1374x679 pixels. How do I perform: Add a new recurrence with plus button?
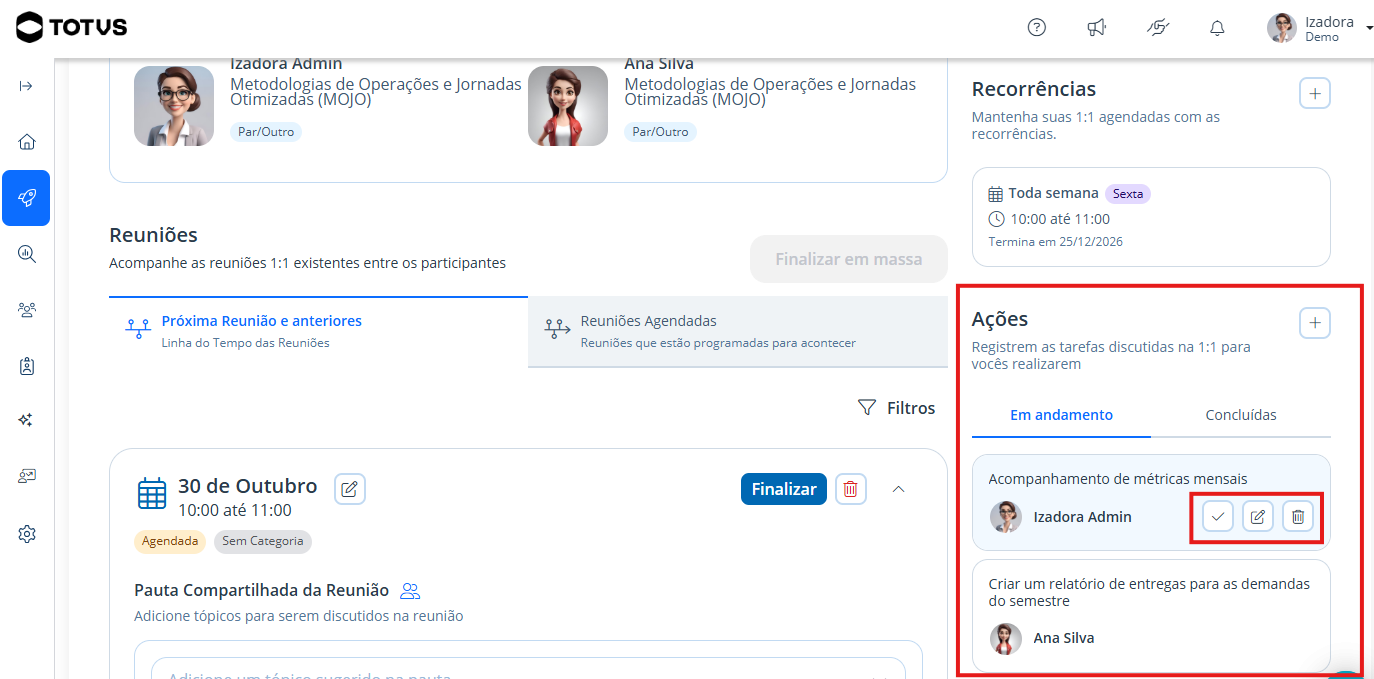coord(1315,93)
